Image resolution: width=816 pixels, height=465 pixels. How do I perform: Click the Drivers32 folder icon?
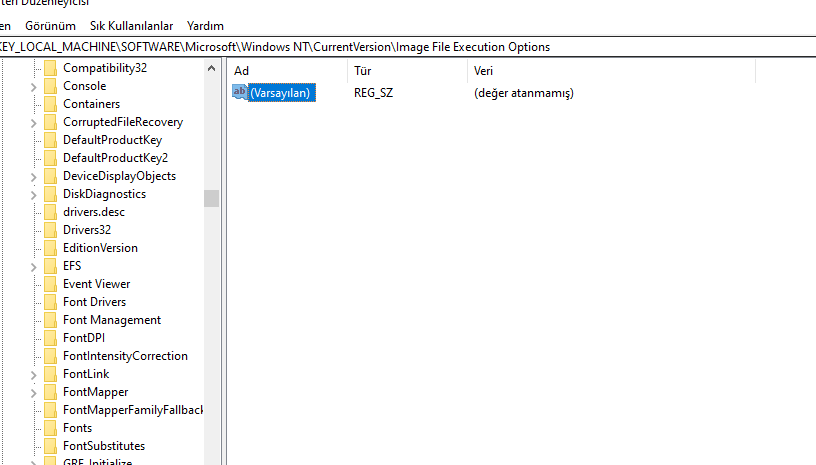(50, 230)
